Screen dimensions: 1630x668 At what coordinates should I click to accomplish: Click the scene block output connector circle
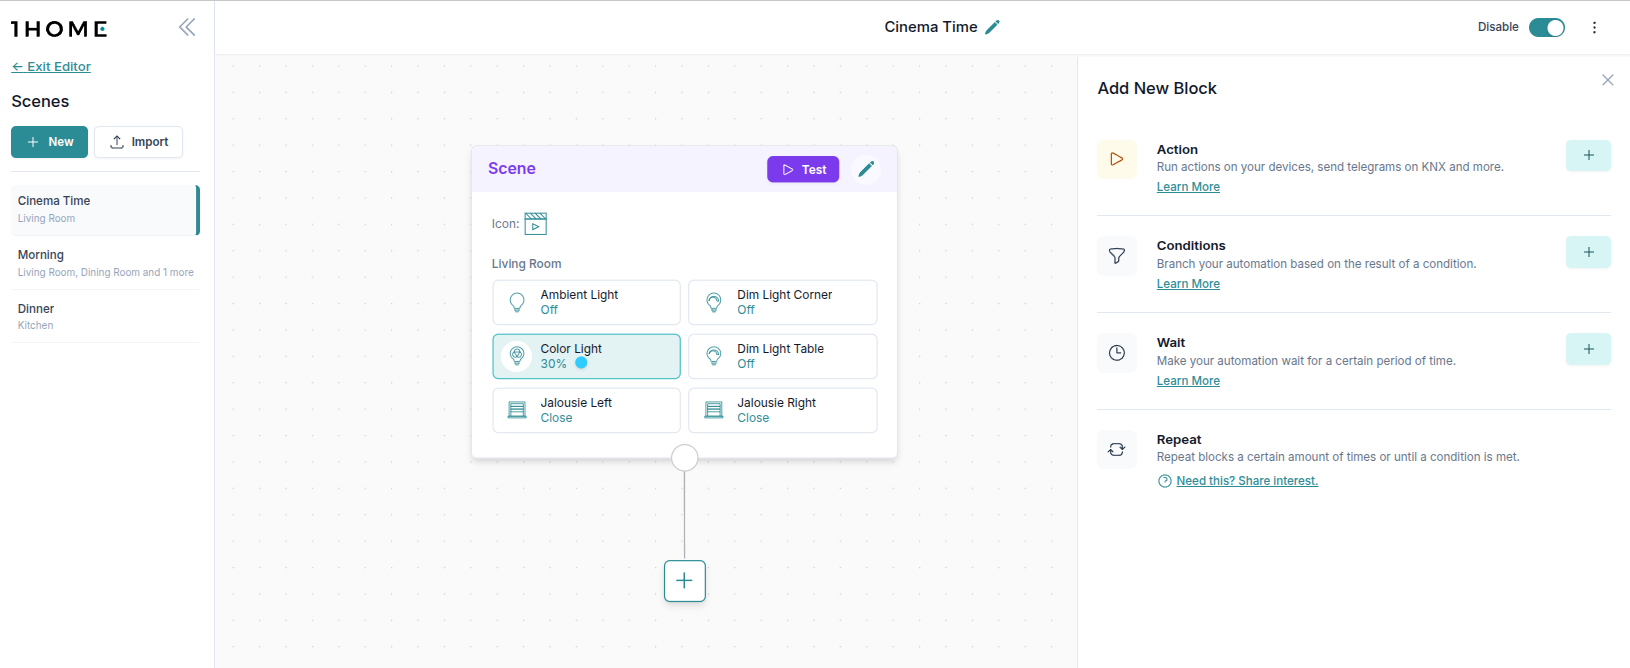pyautogui.click(x=684, y=458)
